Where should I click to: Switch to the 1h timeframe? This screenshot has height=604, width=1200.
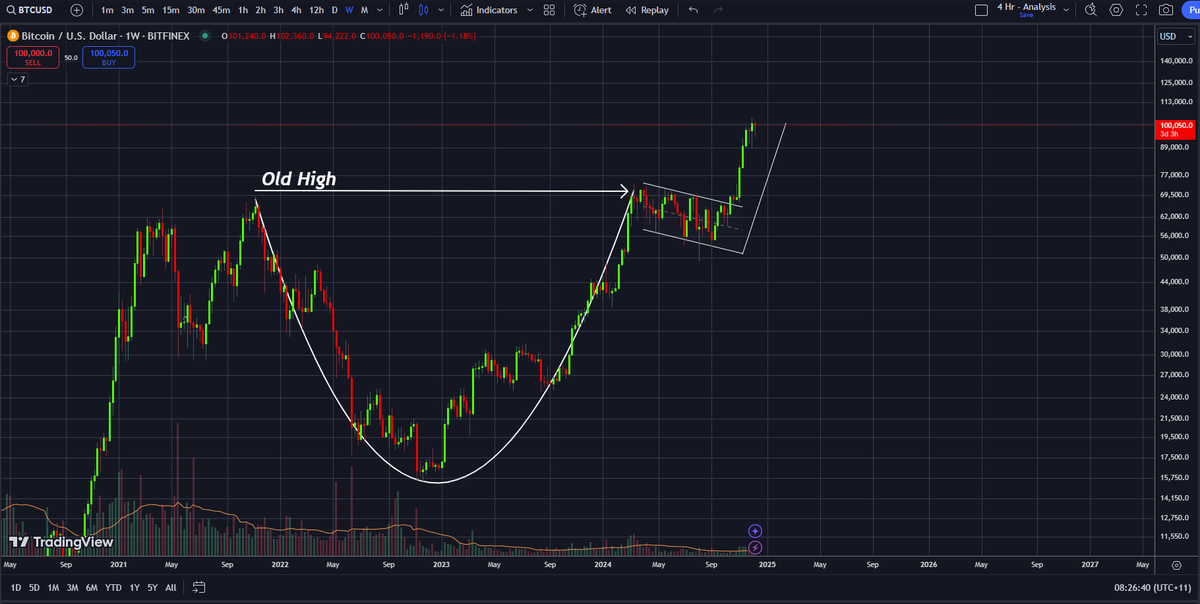click(x=243, y=10)
